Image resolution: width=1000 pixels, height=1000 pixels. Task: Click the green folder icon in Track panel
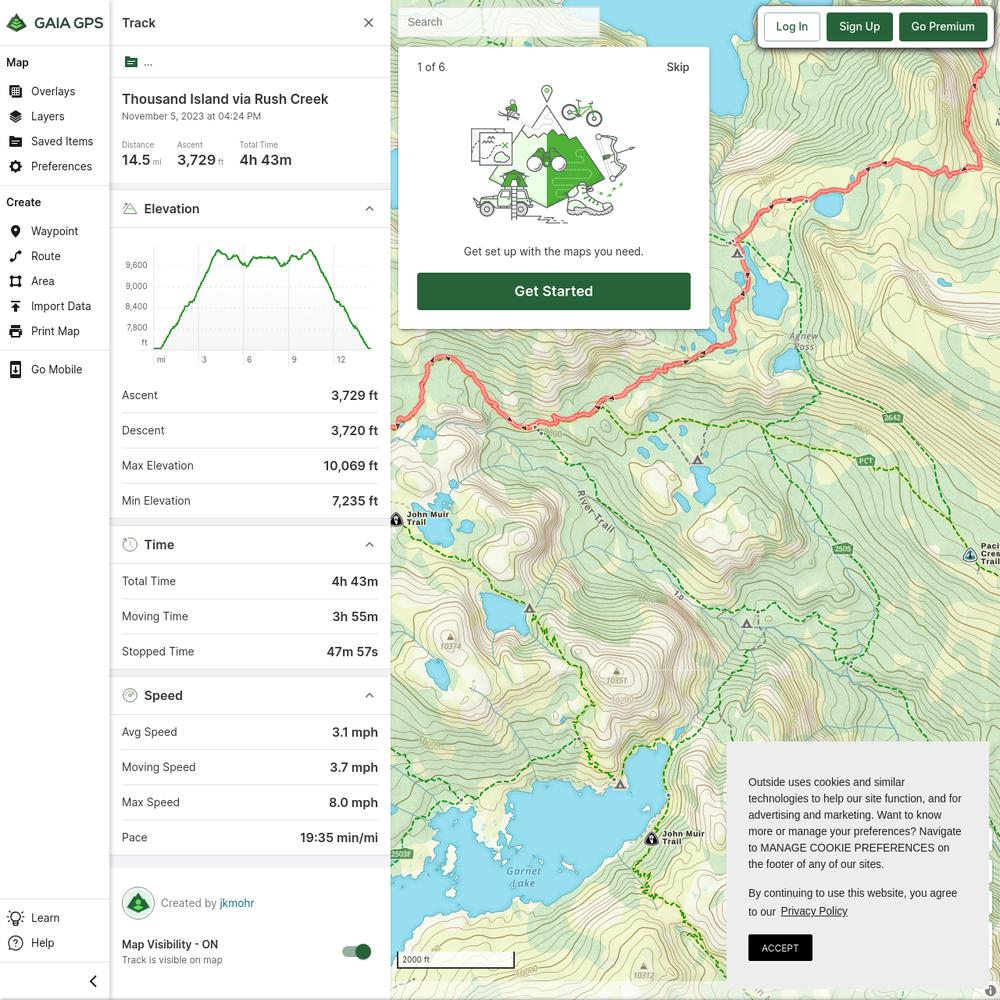pyautogui.click(x=131, y=62)
